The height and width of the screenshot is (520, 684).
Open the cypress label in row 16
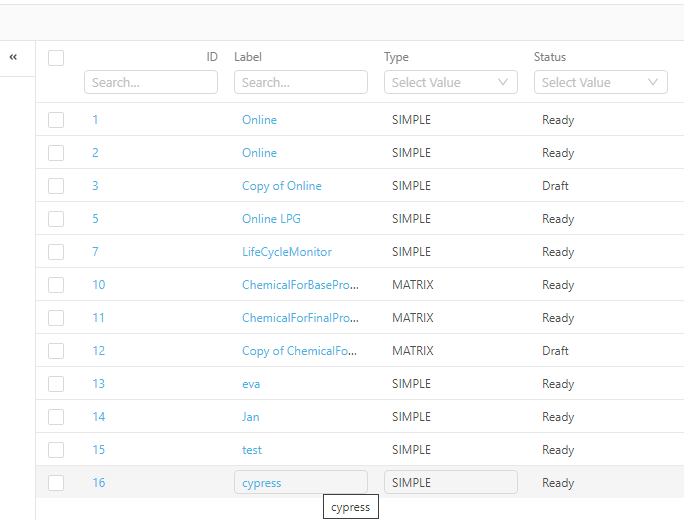click(261, 483)
